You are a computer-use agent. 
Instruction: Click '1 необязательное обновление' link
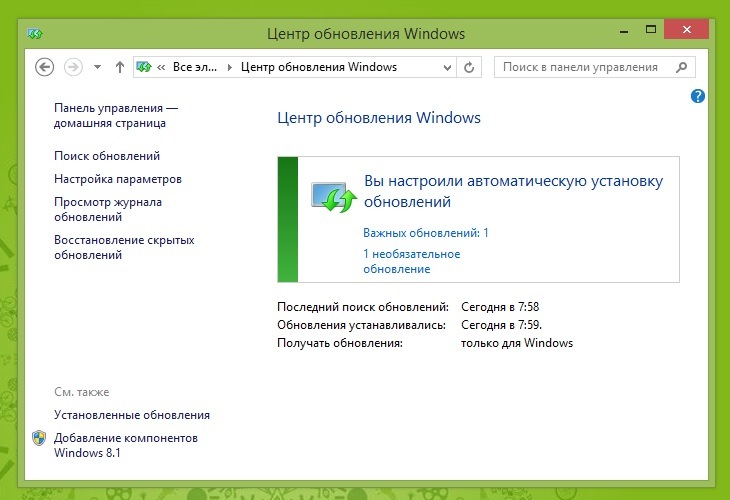point(412,261)
